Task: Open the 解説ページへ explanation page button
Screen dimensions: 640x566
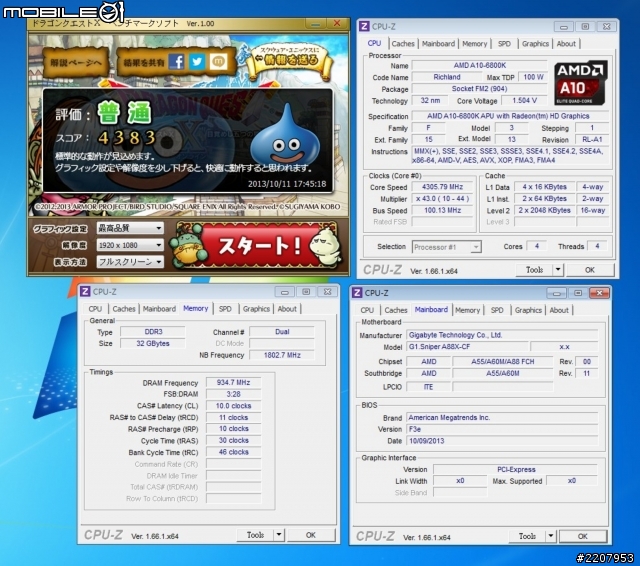Action: click(76, 62)
